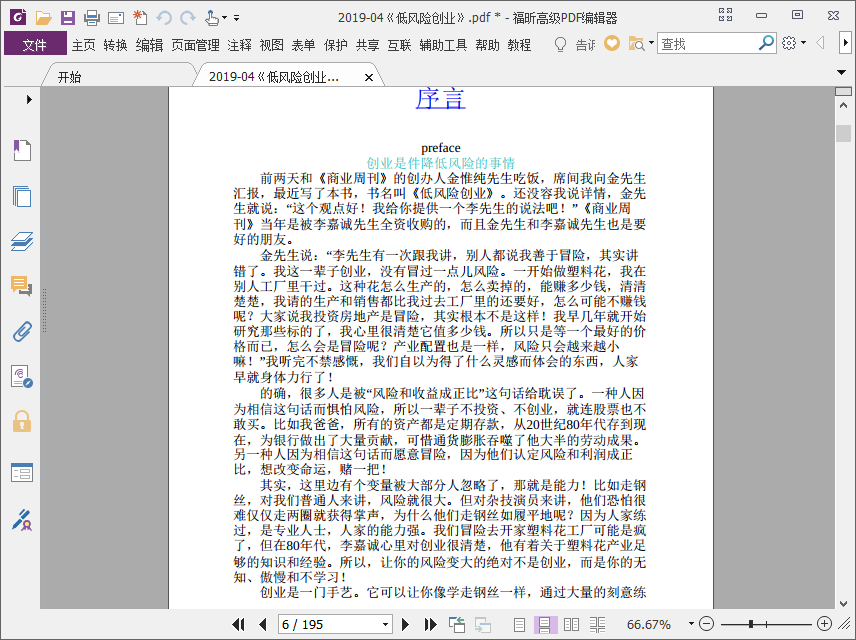The width and height of the screenshot is (856, 640).
Task: Click the folder search icon
Action: pyautogui.click(x=637, y=44)
